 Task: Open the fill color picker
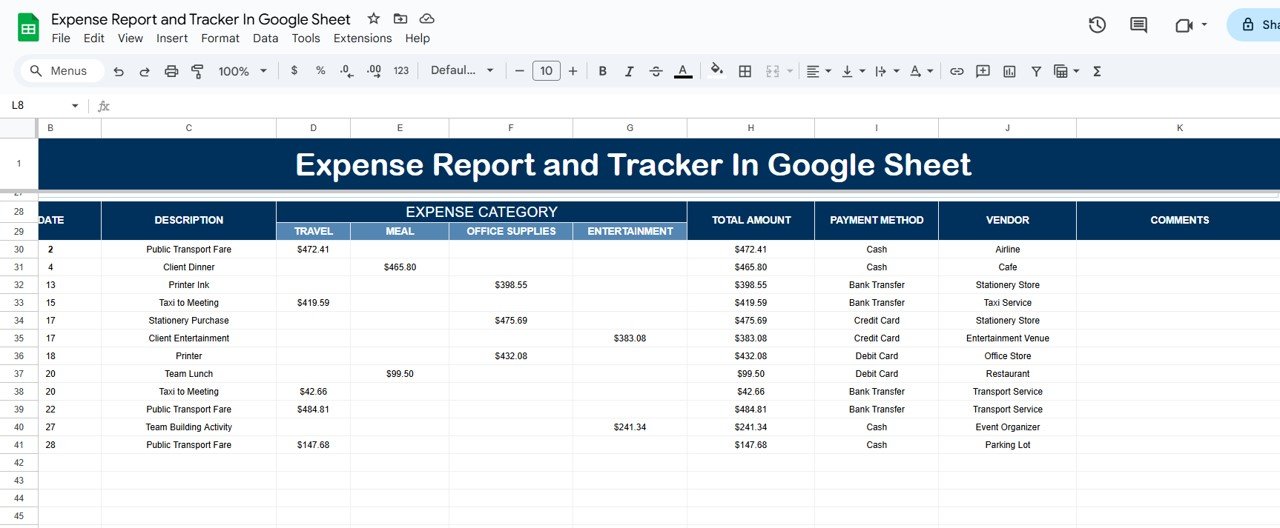coord(717,71)
